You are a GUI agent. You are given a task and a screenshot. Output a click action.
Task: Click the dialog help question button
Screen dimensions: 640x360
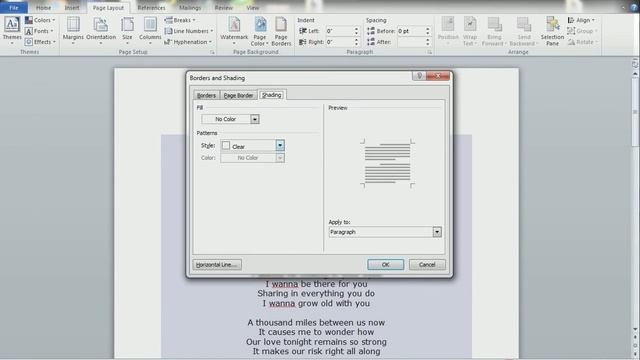(x=419, y=76)
